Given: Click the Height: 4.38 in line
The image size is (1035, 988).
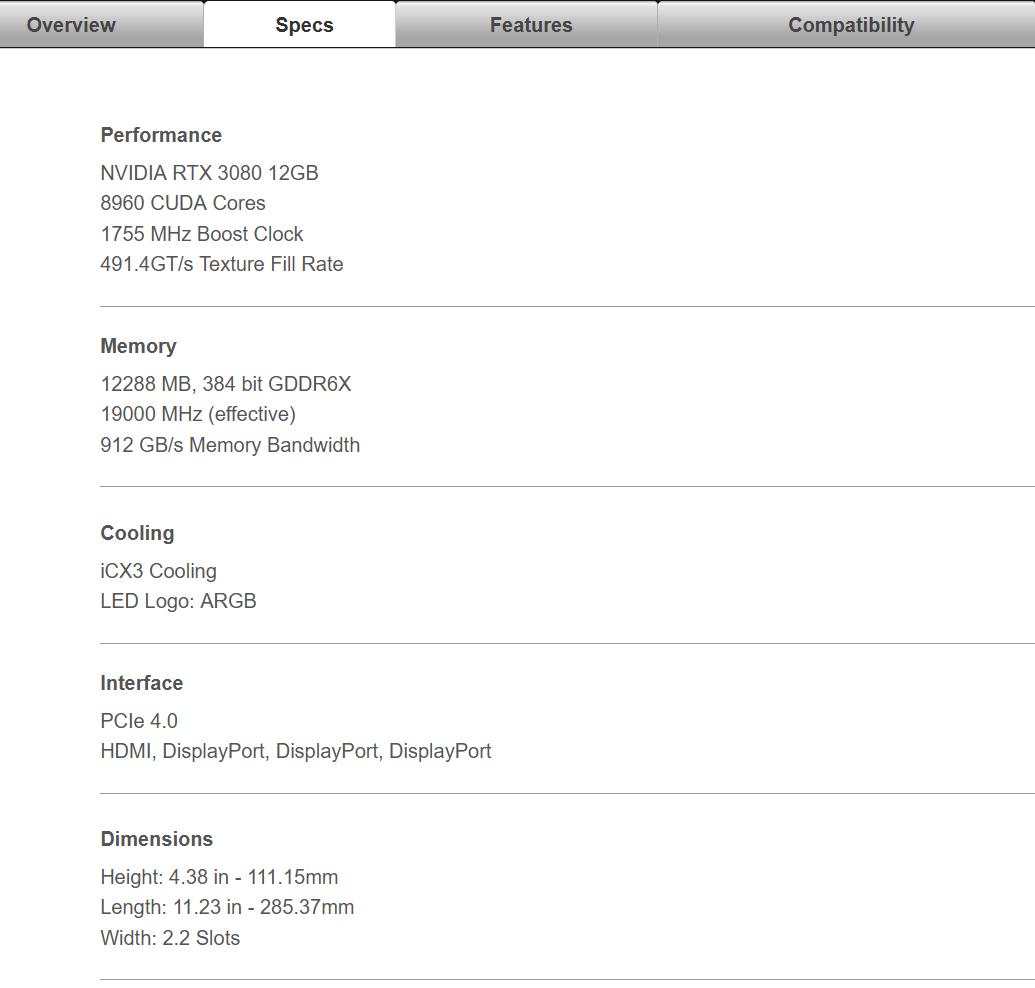Looking at the screenshot, I should [x=219, y=877].
